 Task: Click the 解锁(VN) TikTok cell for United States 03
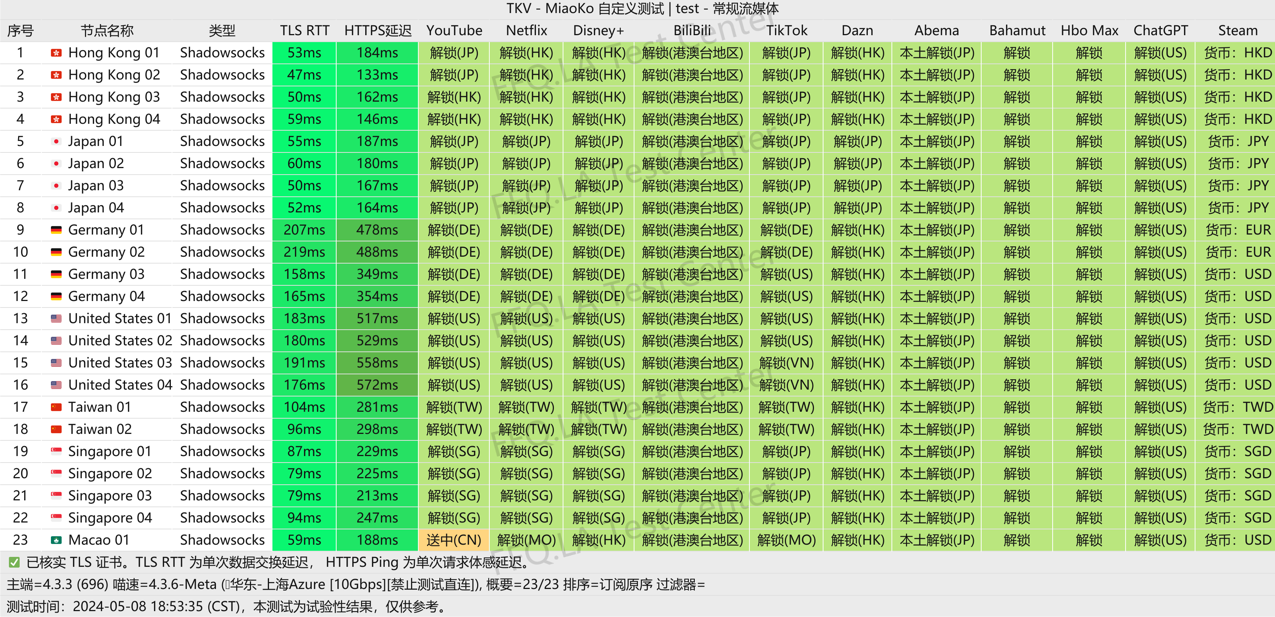786,363
